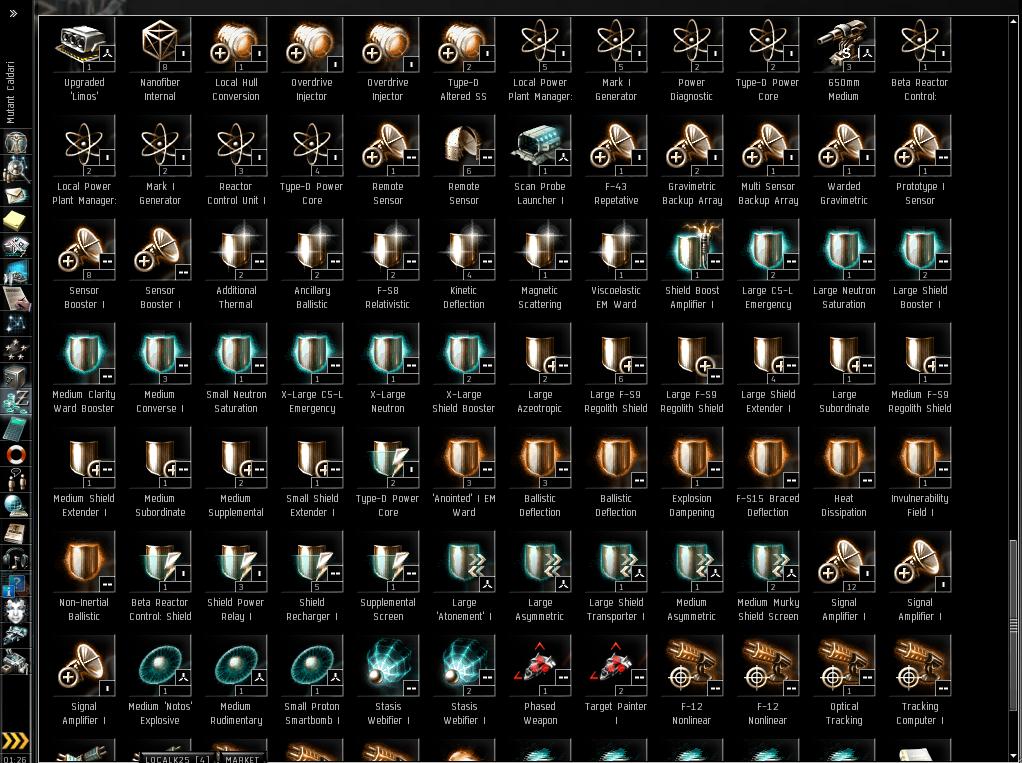Click the Shield Boost Amplifier I icon
The width and height of the screenshot is (1022, 763).
(692, 252)
